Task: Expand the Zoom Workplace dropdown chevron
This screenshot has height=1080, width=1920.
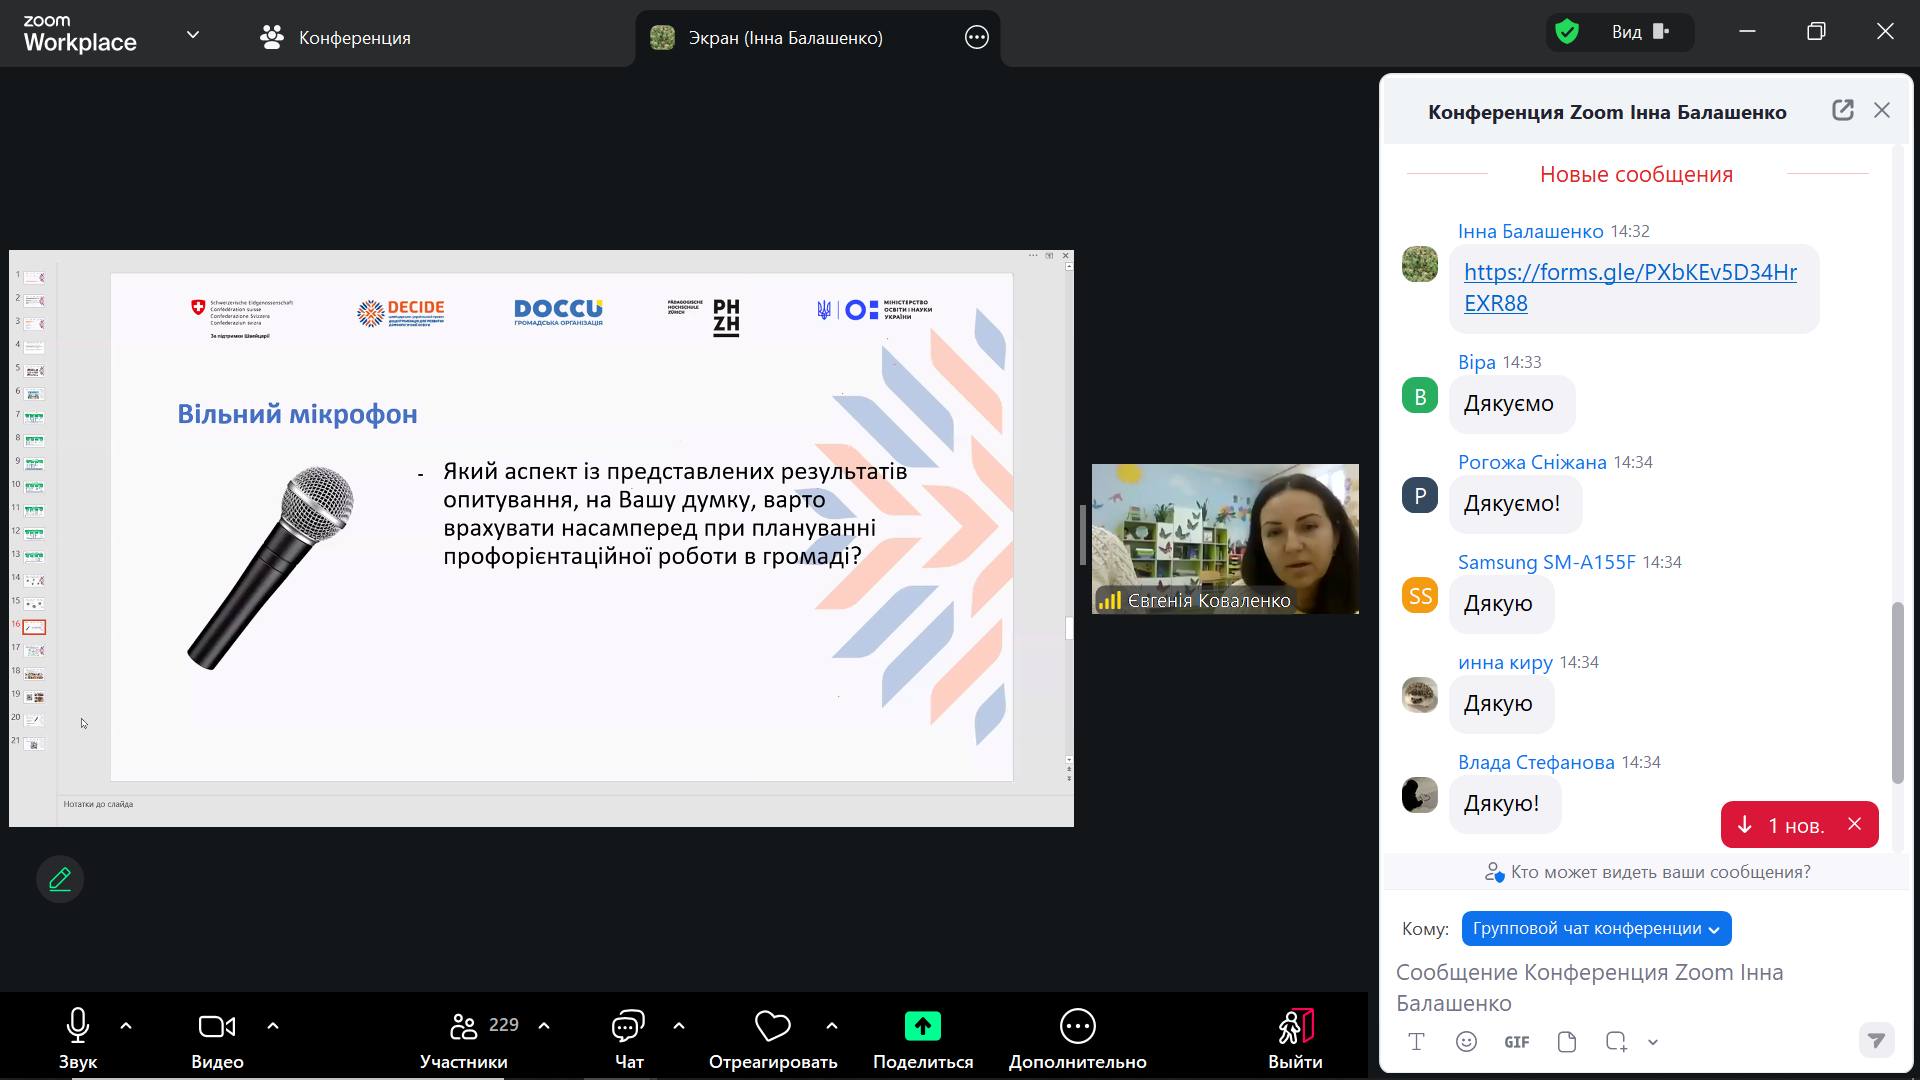Action: pos(193,35)
